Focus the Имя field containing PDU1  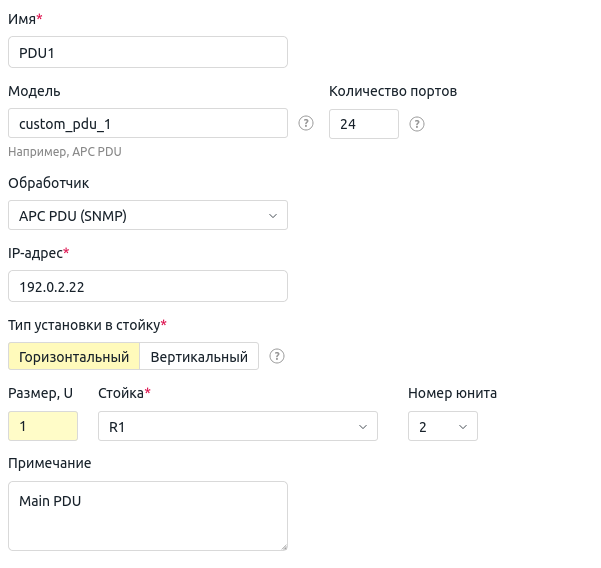[148, 52]
